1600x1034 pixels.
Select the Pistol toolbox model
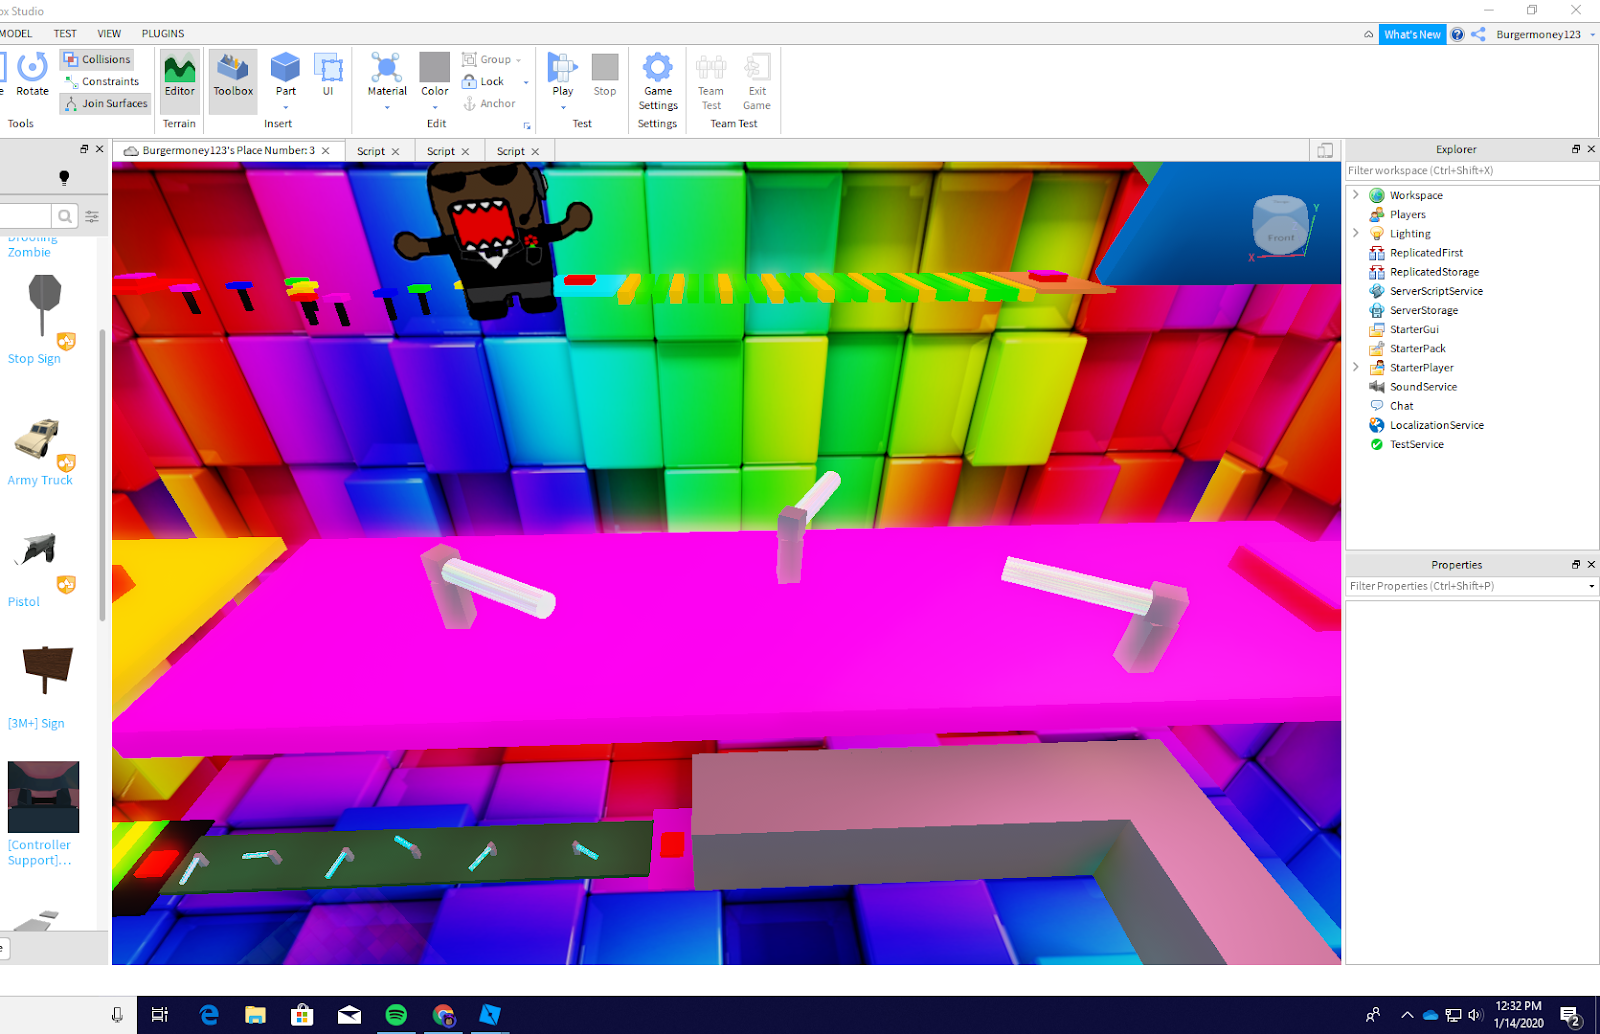[43, 570]
